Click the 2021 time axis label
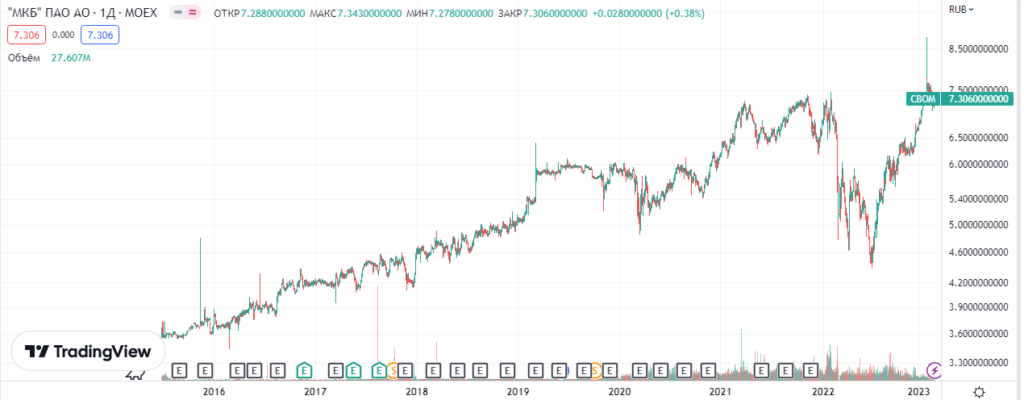The image size is (1024, 400). 720,392
